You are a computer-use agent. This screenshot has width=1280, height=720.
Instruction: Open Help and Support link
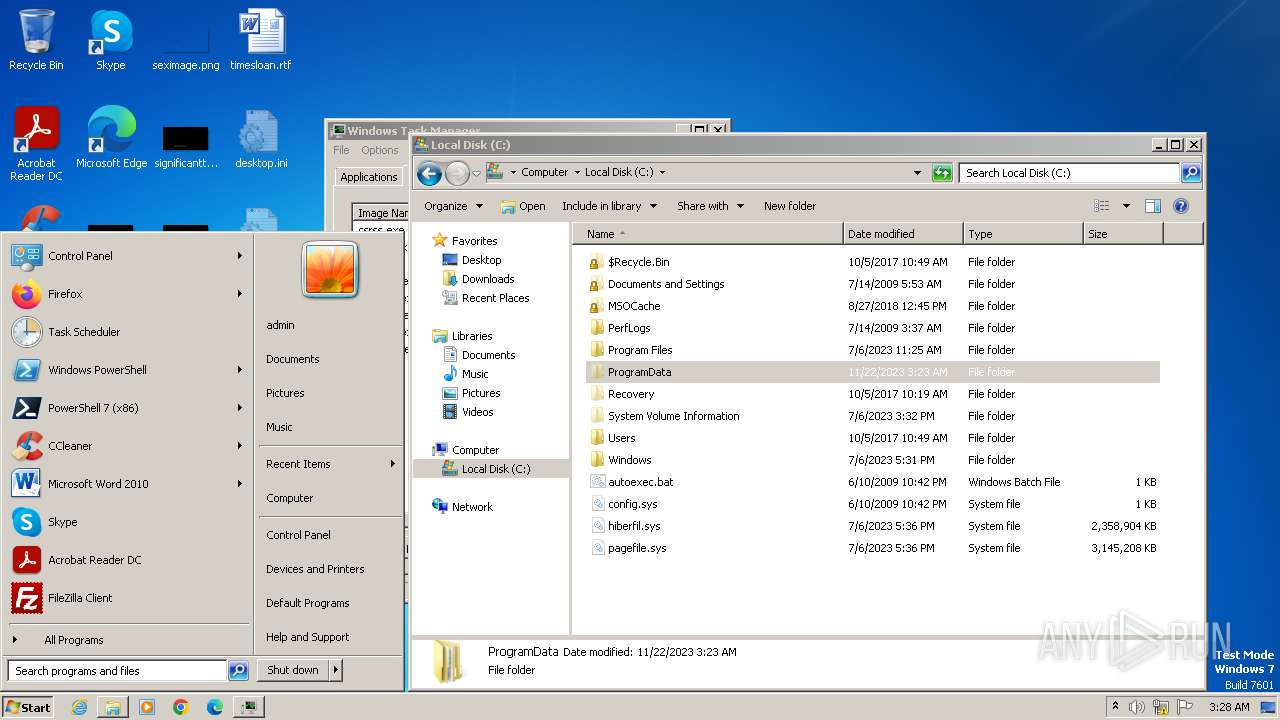point(307,637)
